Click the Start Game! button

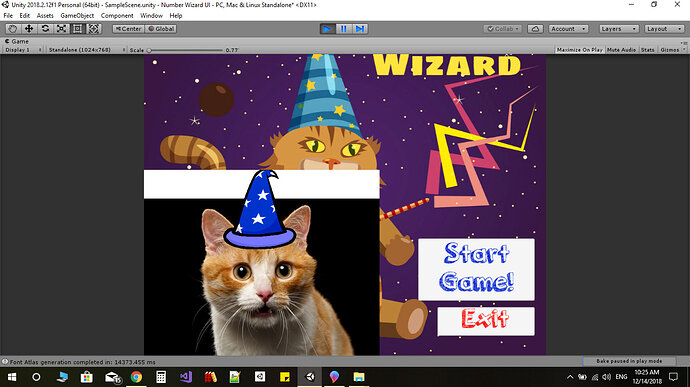[476, 269]
